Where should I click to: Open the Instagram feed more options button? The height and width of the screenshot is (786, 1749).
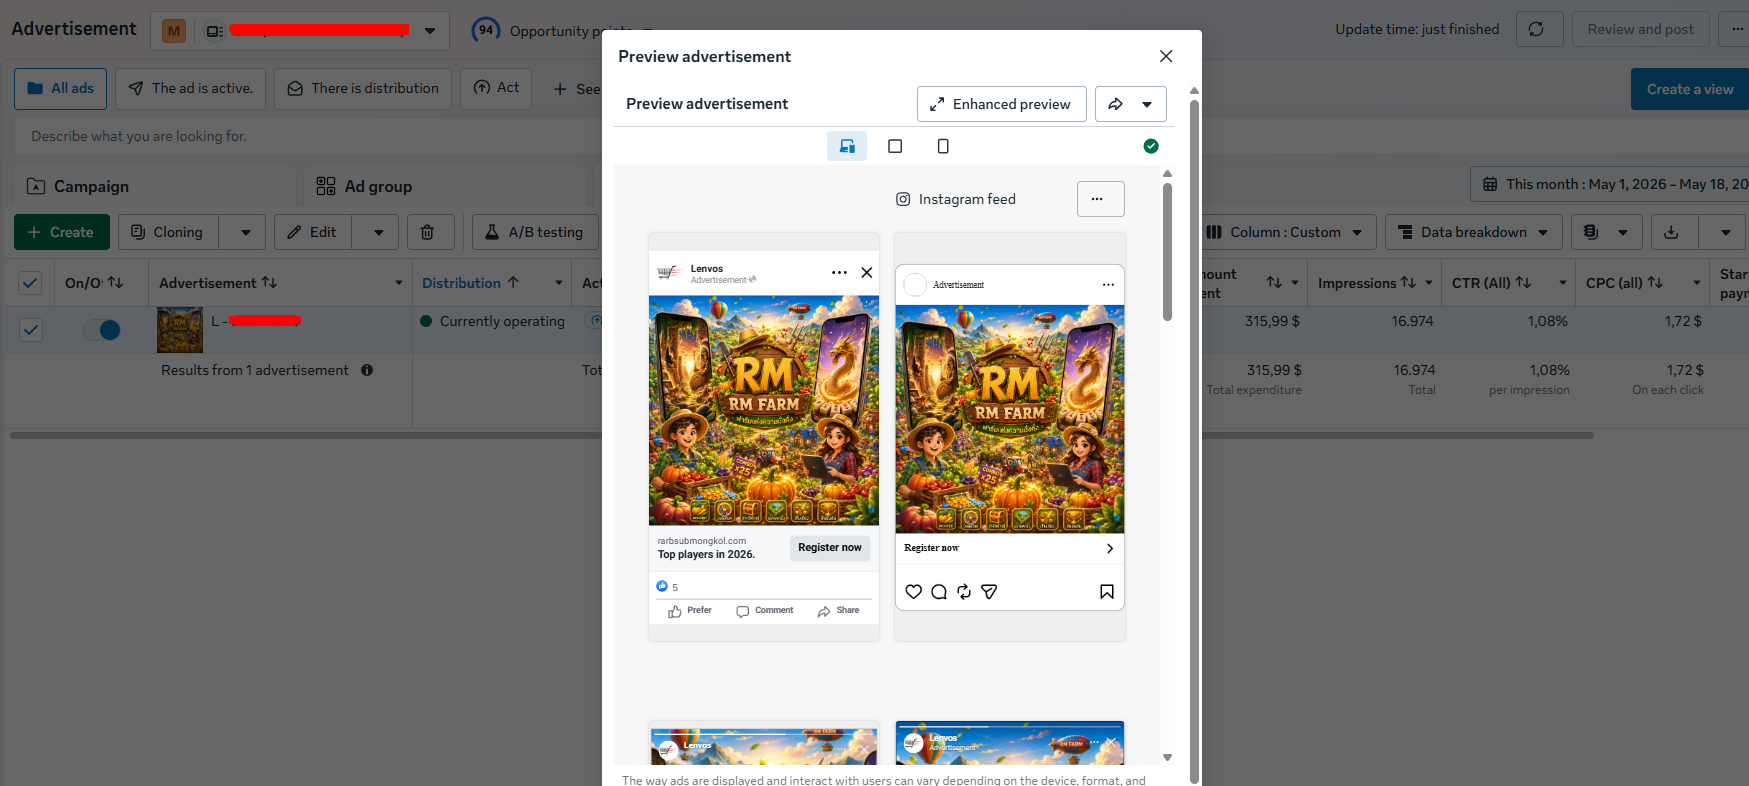pos(1100,199)
